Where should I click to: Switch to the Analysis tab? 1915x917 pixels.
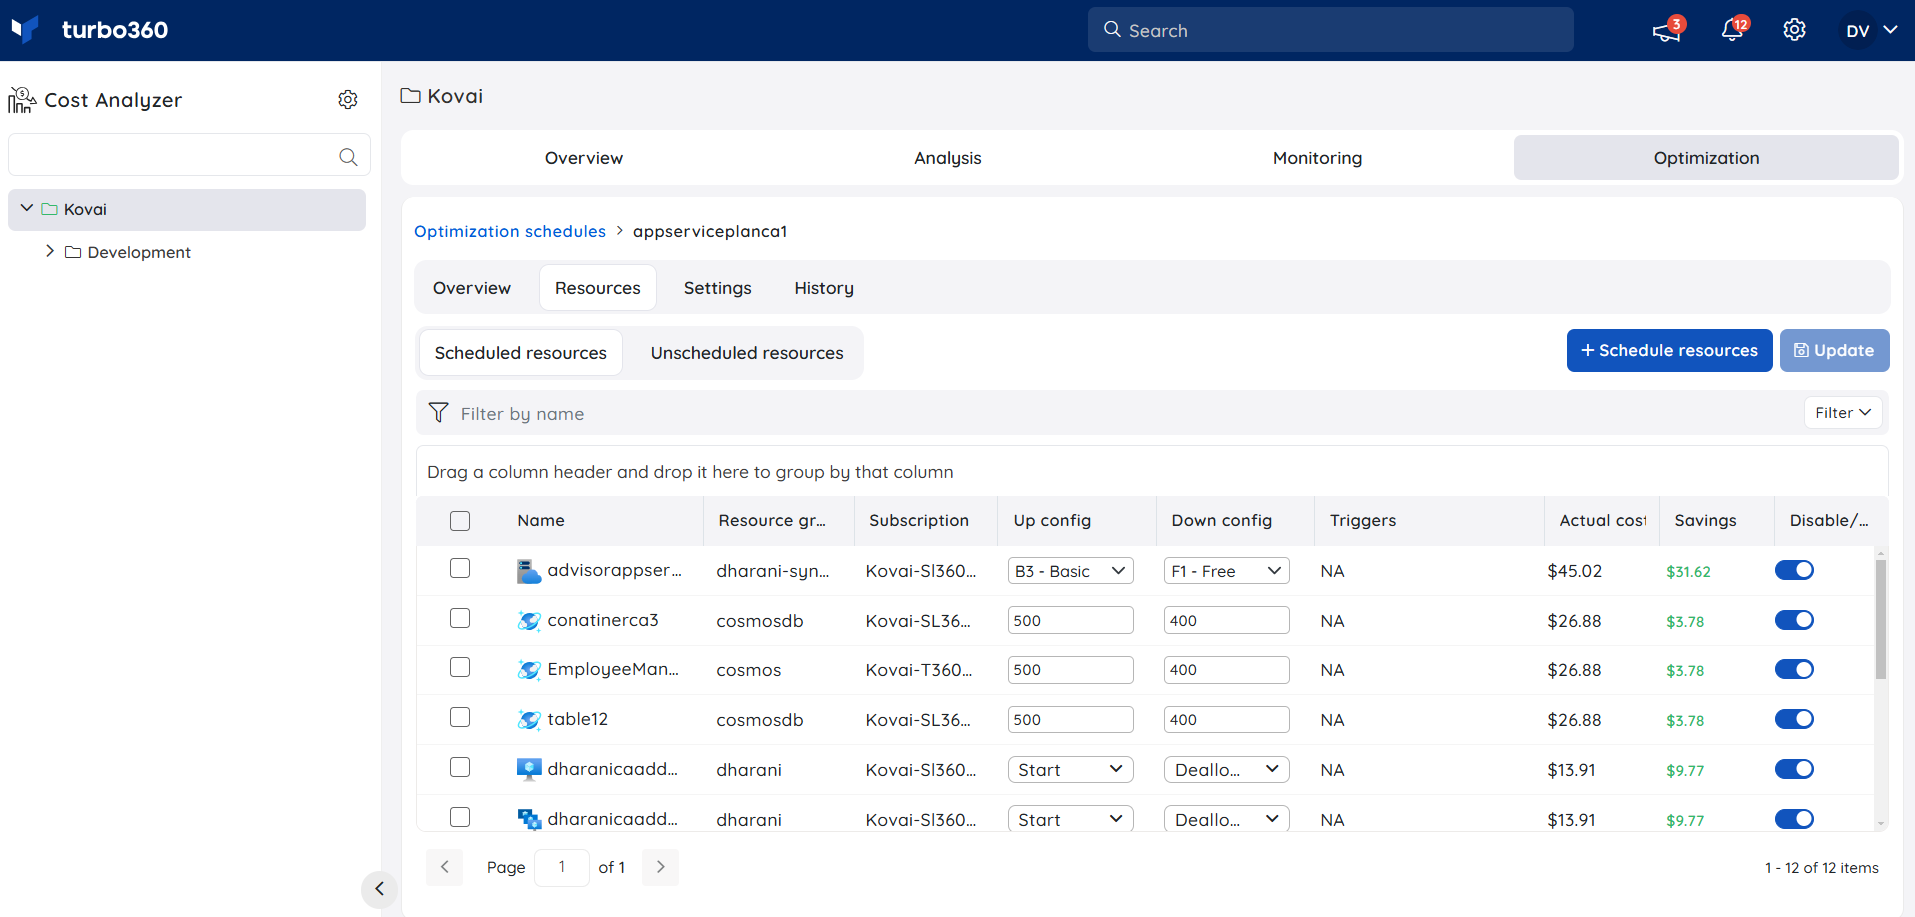point(947,158)
